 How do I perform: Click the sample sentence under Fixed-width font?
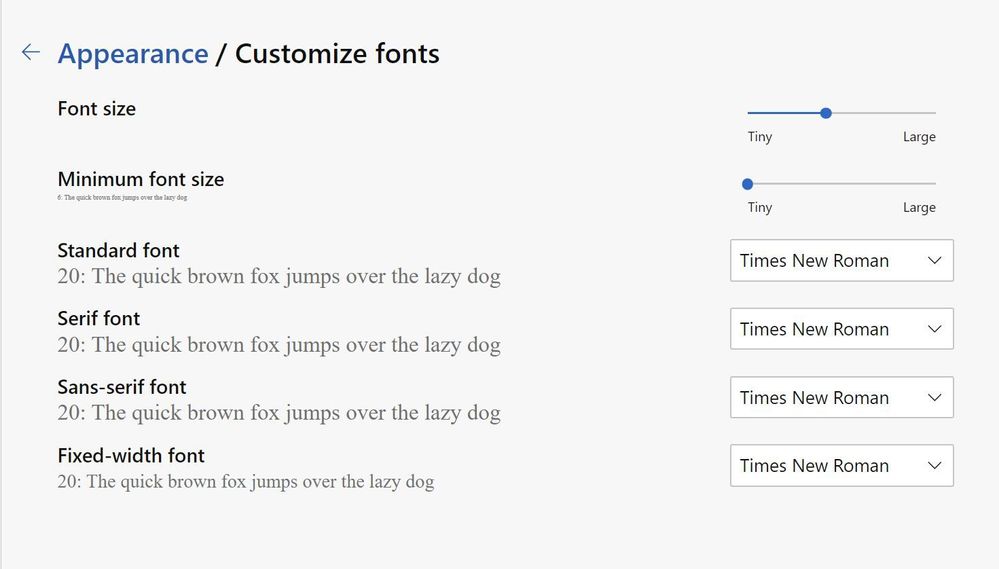coord(246,482)
